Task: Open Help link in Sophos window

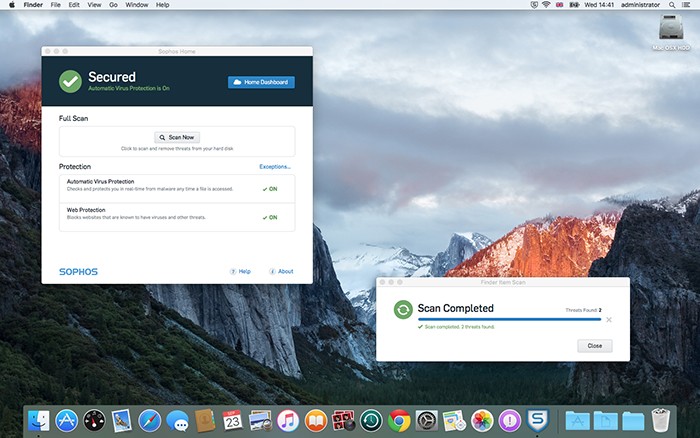Action: (x=241, y=271)
